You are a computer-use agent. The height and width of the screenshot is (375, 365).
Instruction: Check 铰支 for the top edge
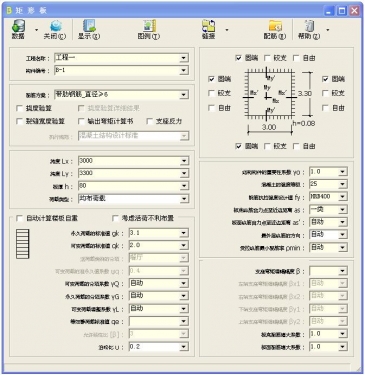[x=267, y=58]
